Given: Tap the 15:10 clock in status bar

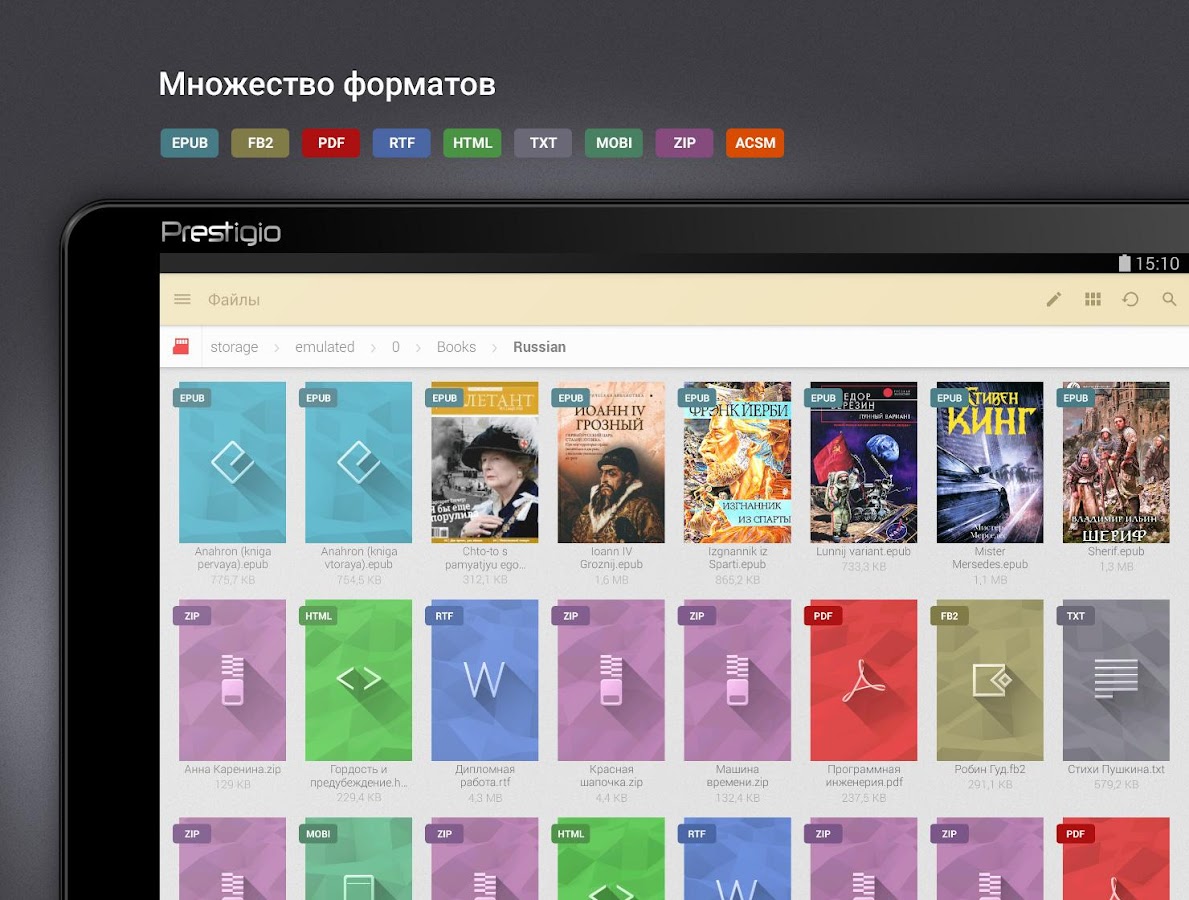Looking at the screenshot, I should tap(1157, 264).
